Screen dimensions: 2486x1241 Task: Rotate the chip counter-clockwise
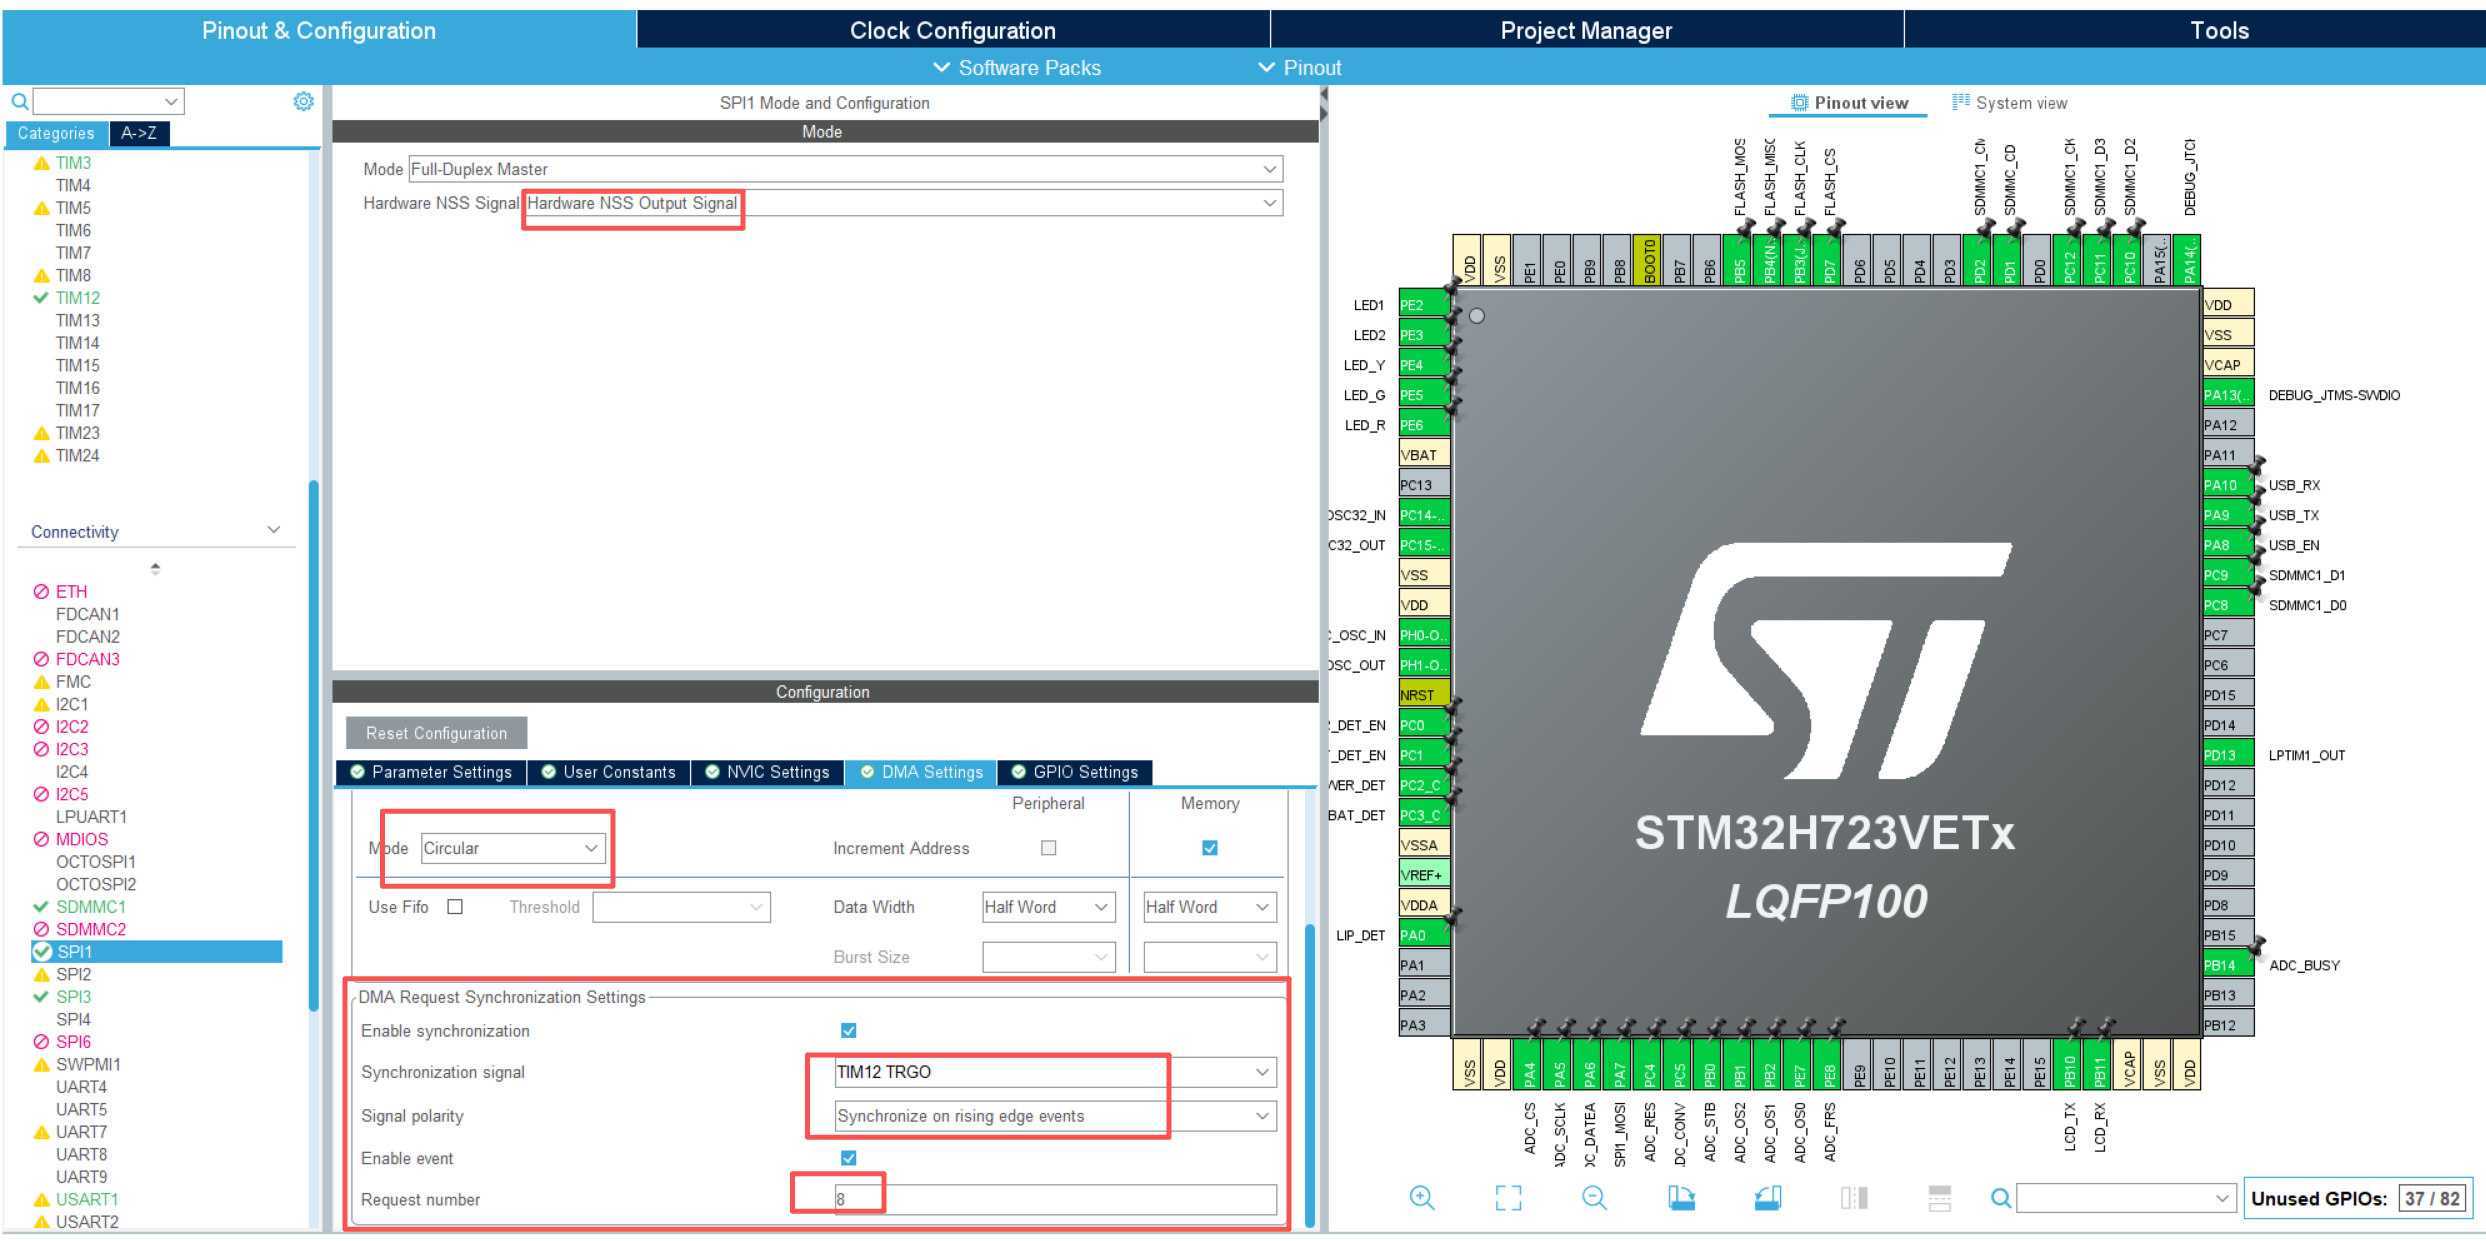click(x=1767, y=1197)
